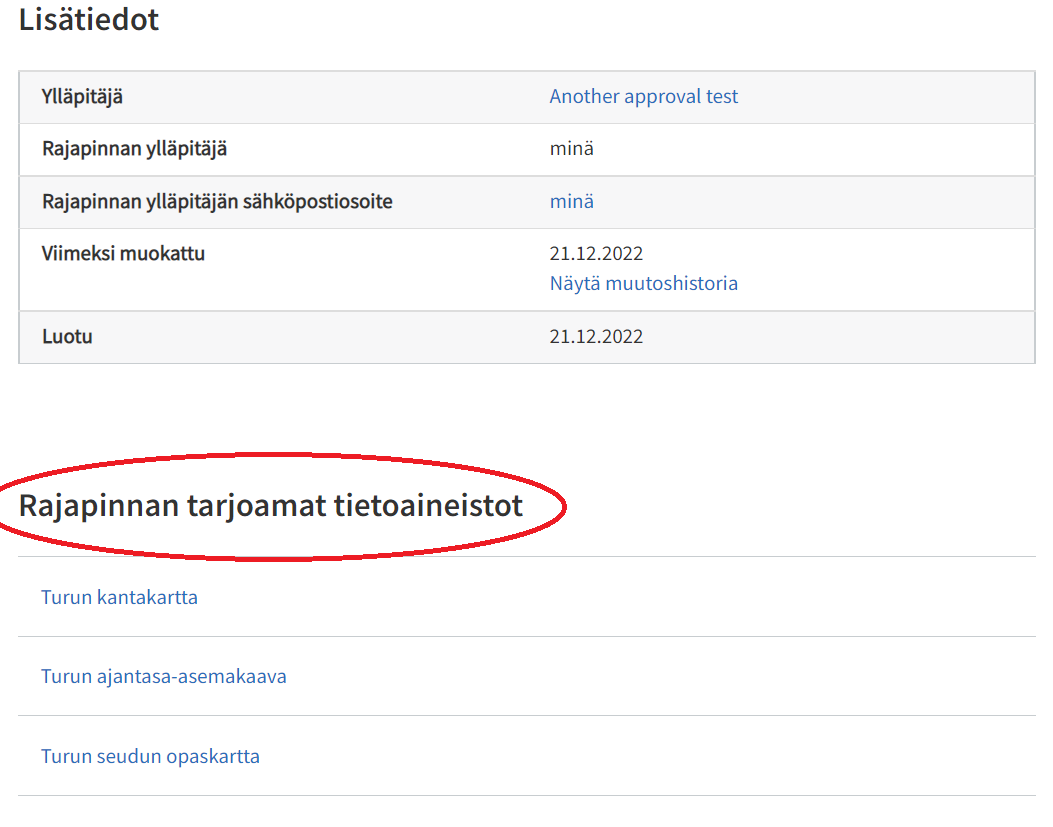
Task: Open the Turun kantakartta dataset
Action: point(119,597)
